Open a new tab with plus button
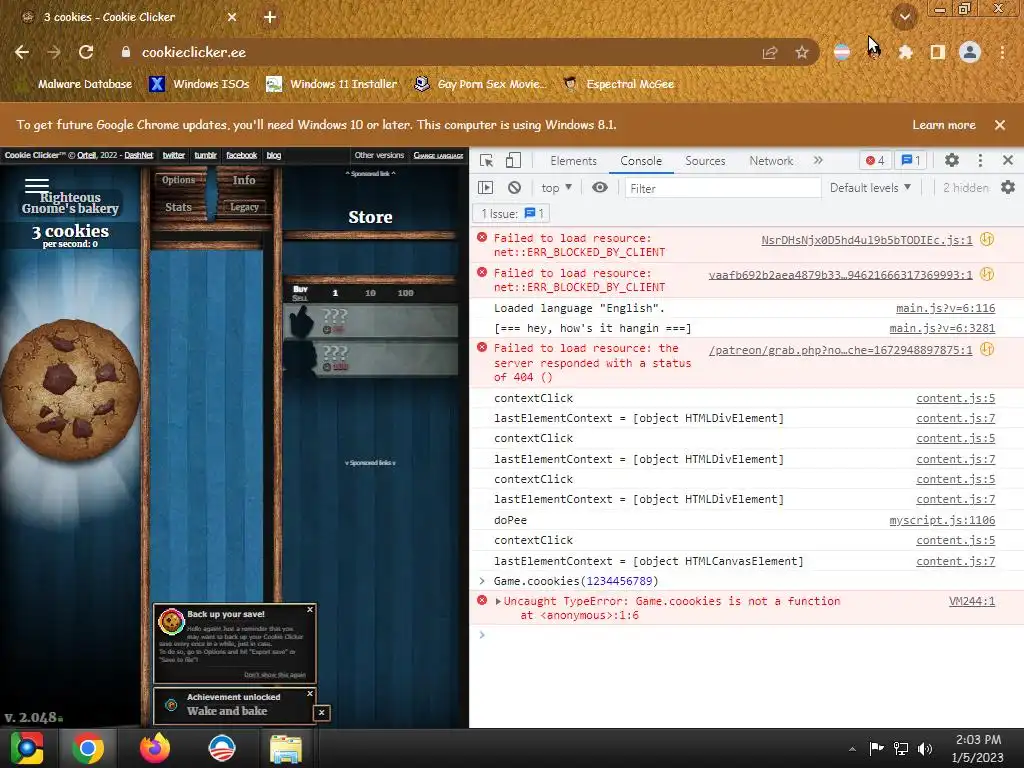The height and width of the screenshot is (768, 1024). click(x=270, y=17)
